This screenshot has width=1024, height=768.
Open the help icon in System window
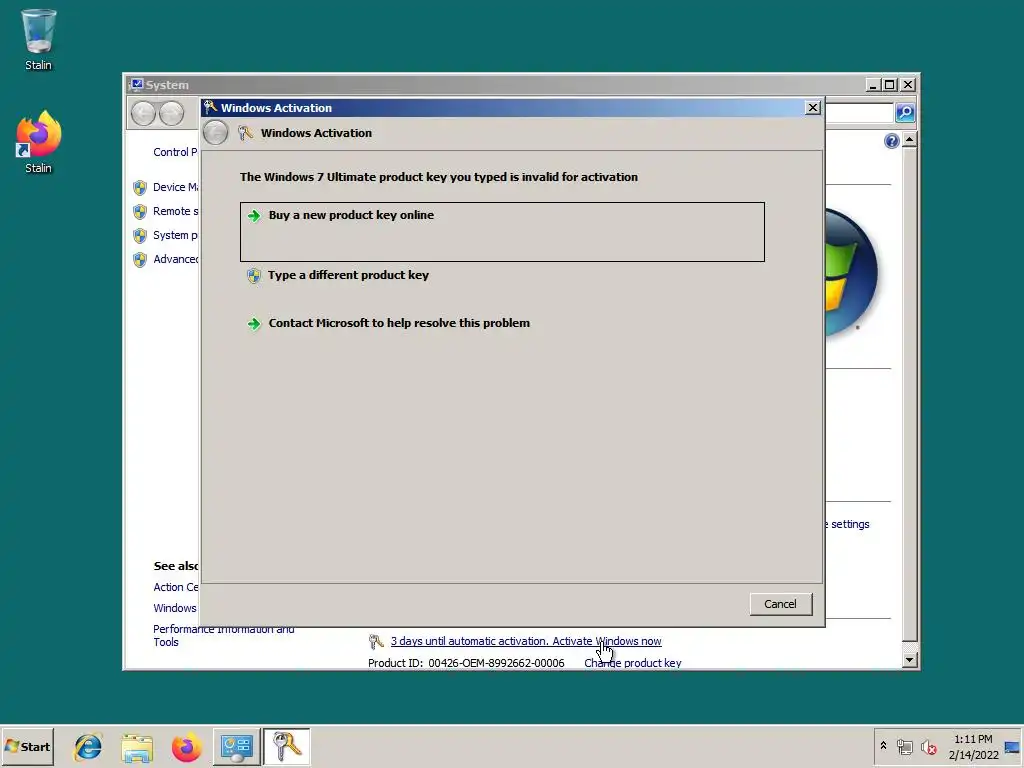(x=891, y=141)
